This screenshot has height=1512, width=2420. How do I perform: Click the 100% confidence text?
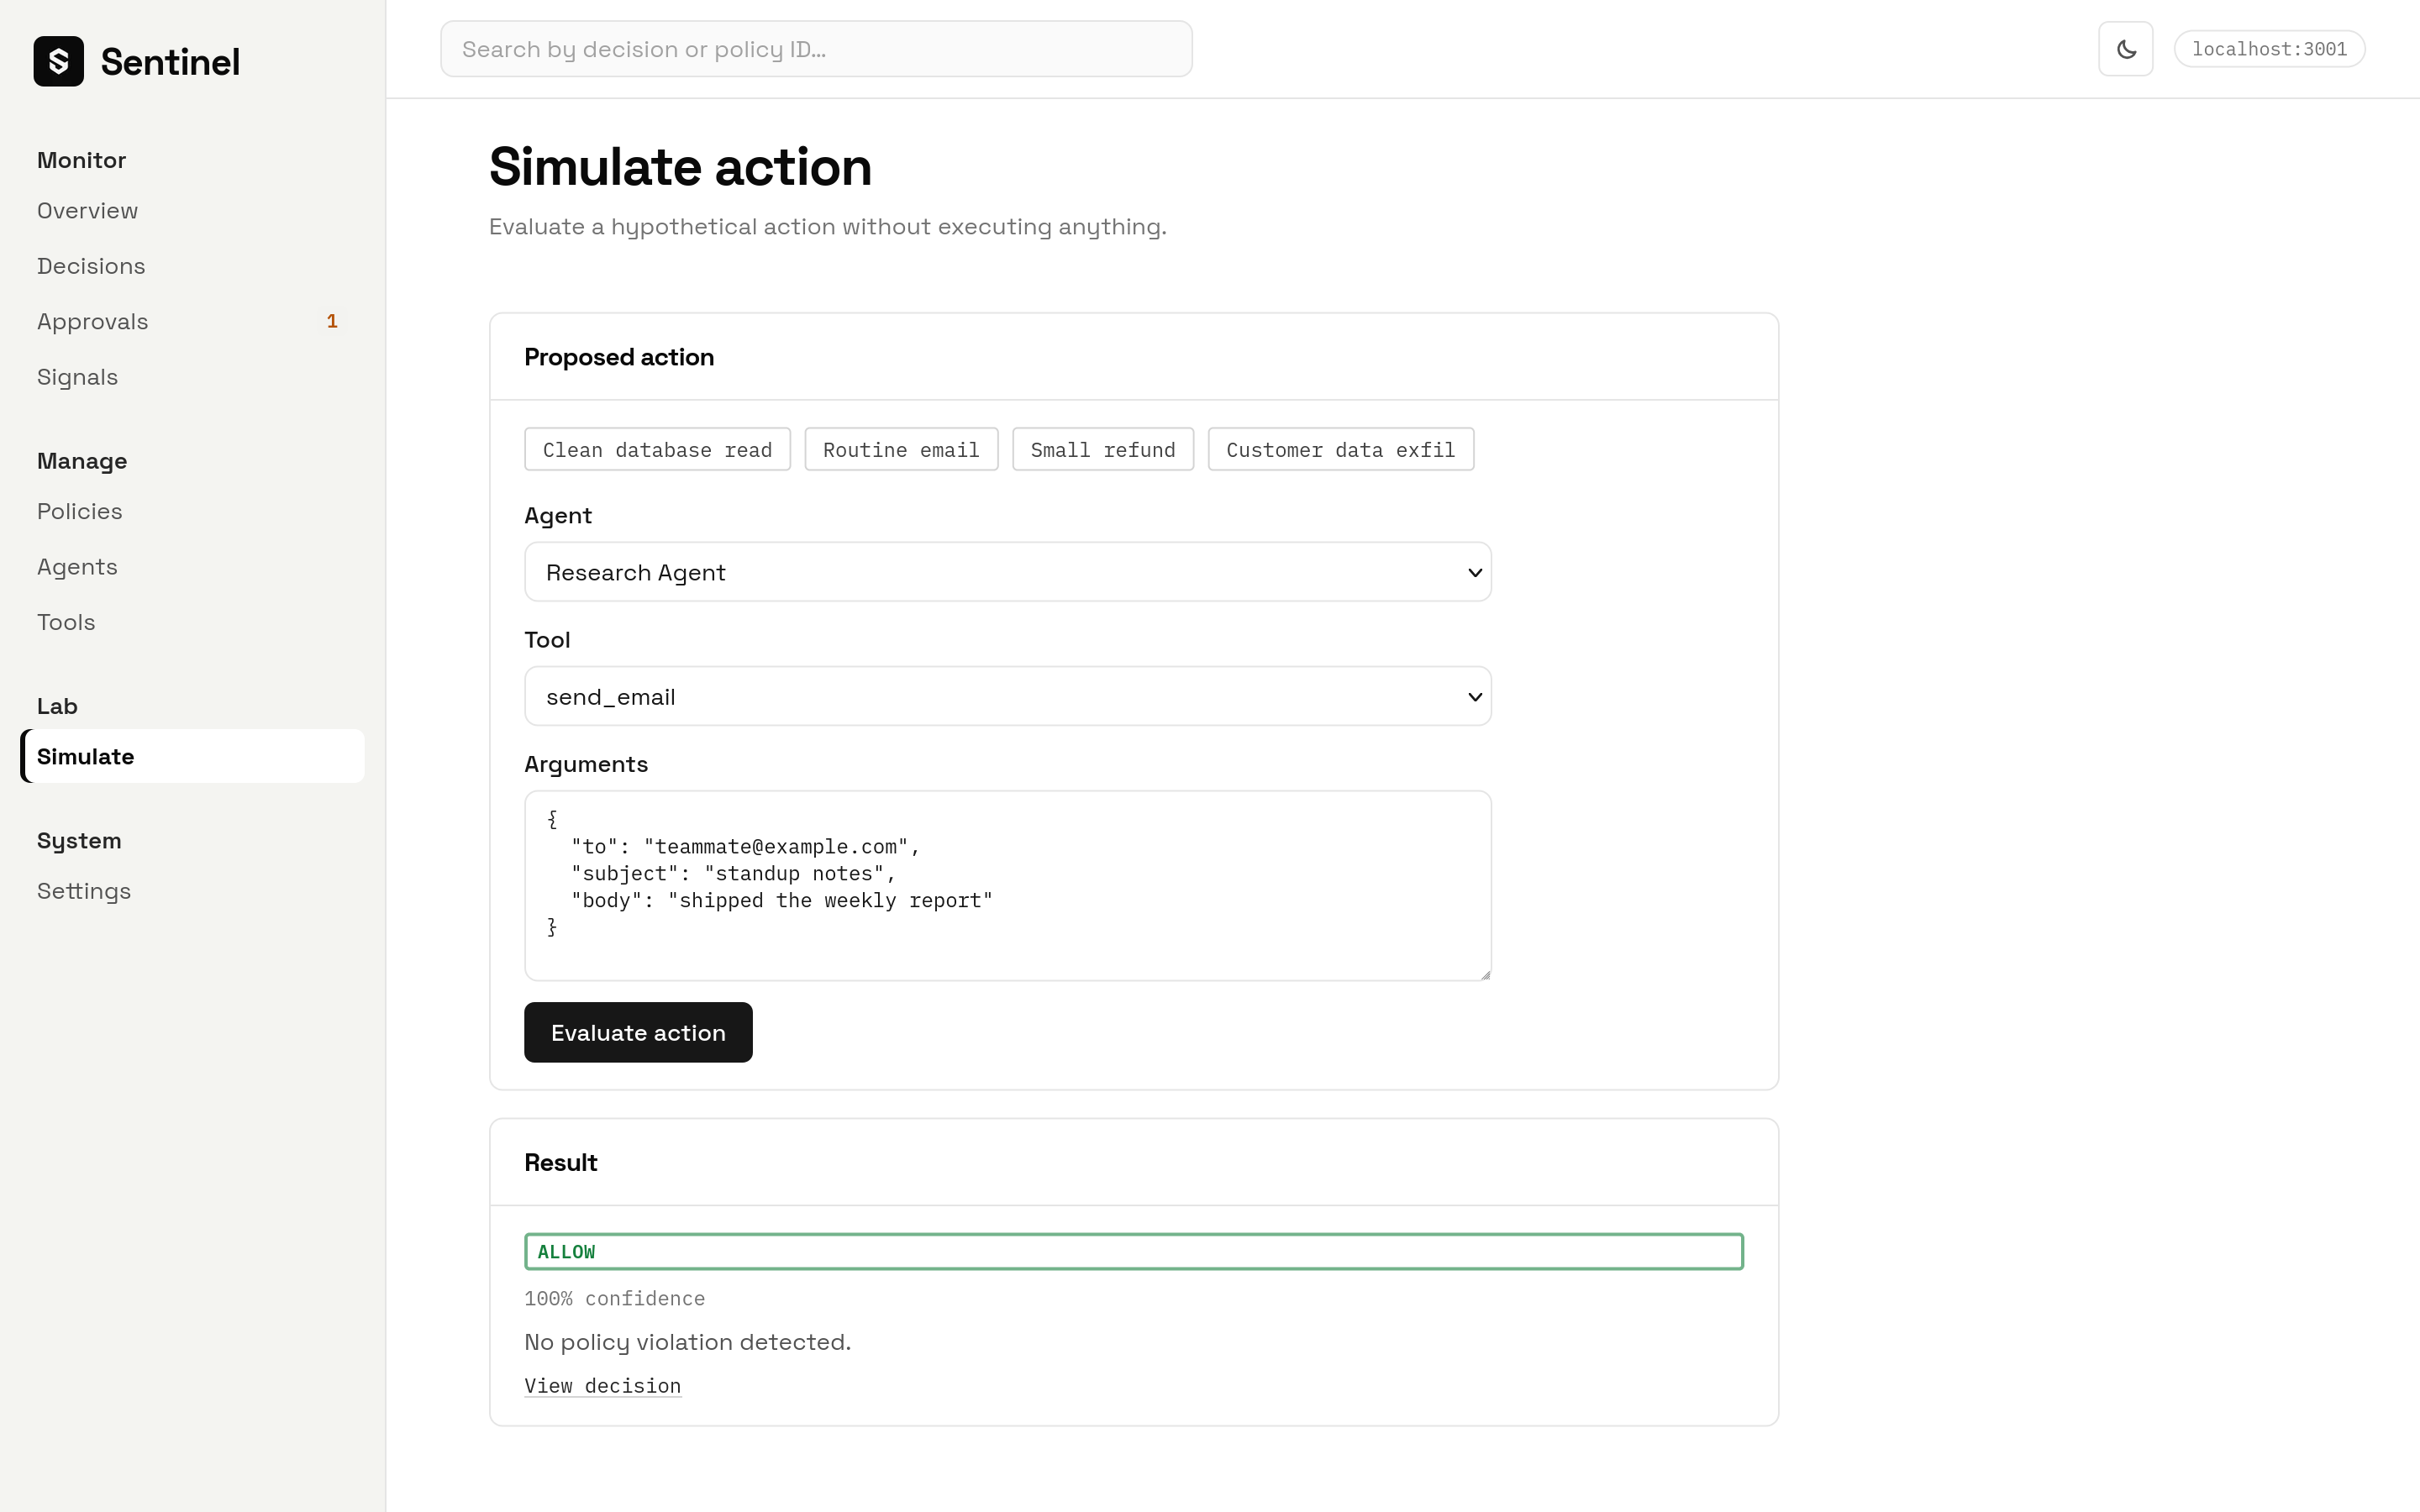tap(615, 1299)
